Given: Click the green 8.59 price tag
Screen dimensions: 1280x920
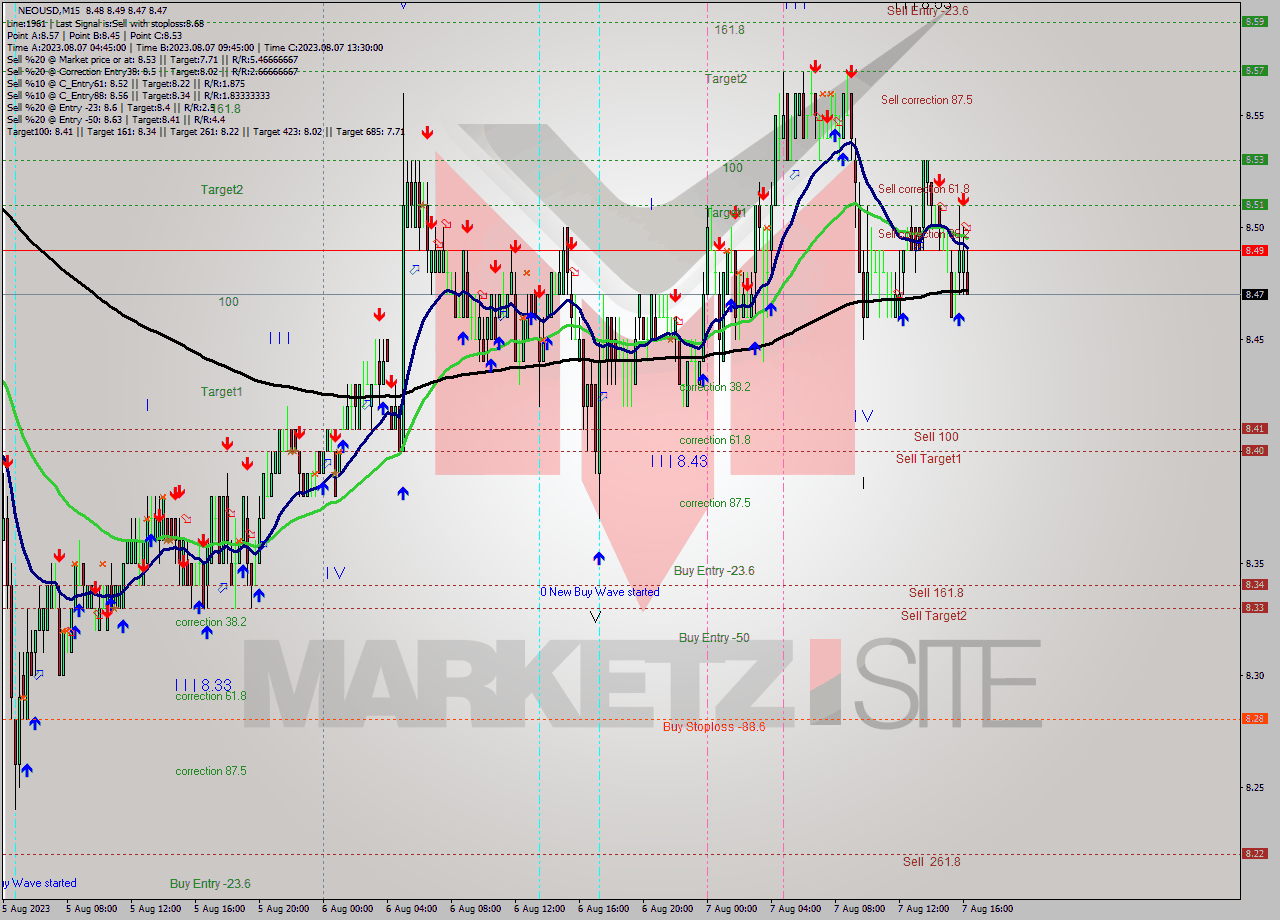Looking at the screenshot, I should click(1255, 21).
